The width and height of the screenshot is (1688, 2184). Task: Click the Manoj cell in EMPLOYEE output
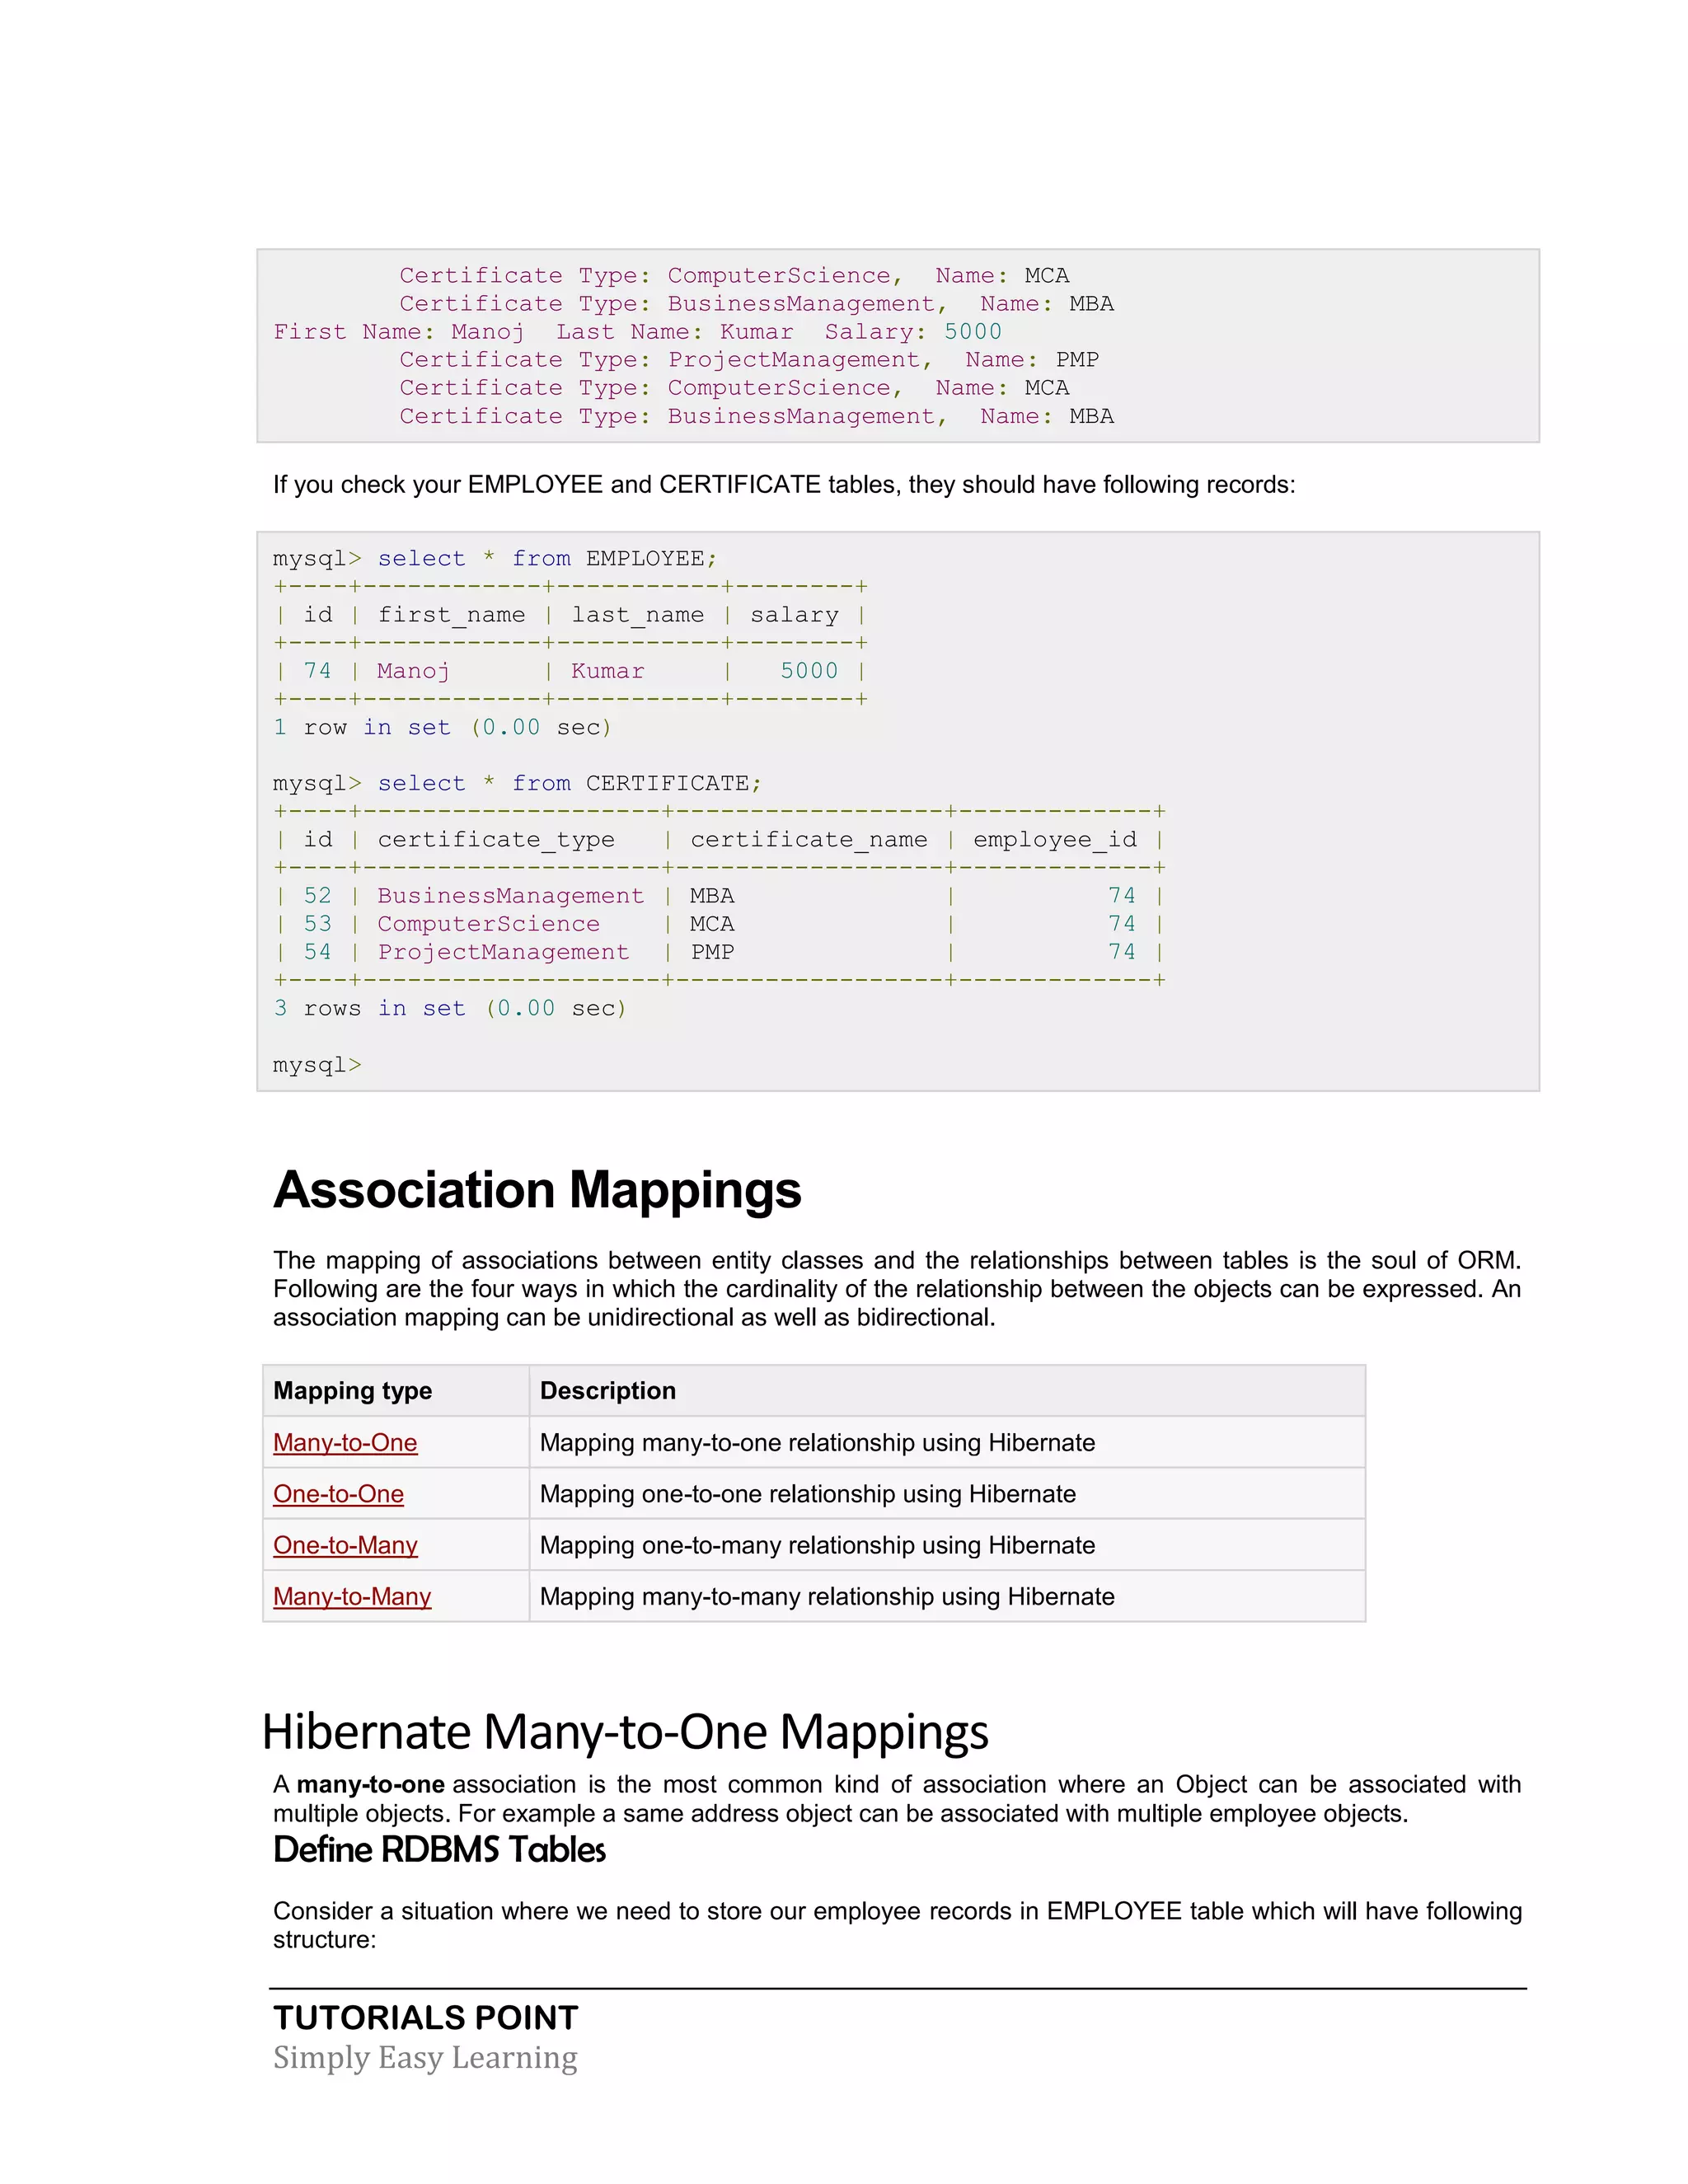click(x=413, y=671)
